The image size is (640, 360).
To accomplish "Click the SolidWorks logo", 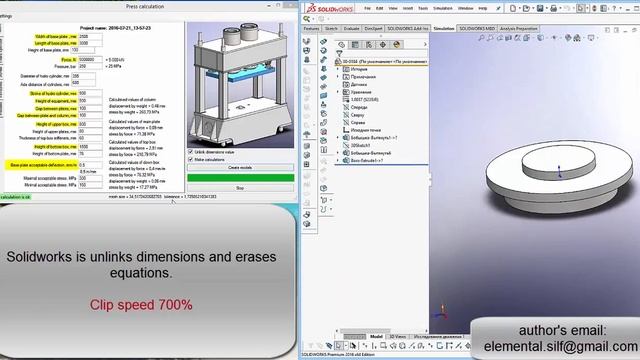I will [x=330, y=8].
